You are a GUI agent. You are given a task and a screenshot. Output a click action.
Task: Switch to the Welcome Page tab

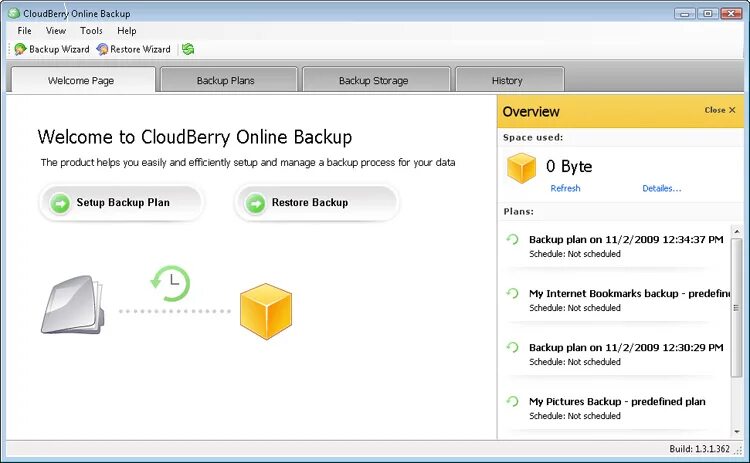[83, 80]
